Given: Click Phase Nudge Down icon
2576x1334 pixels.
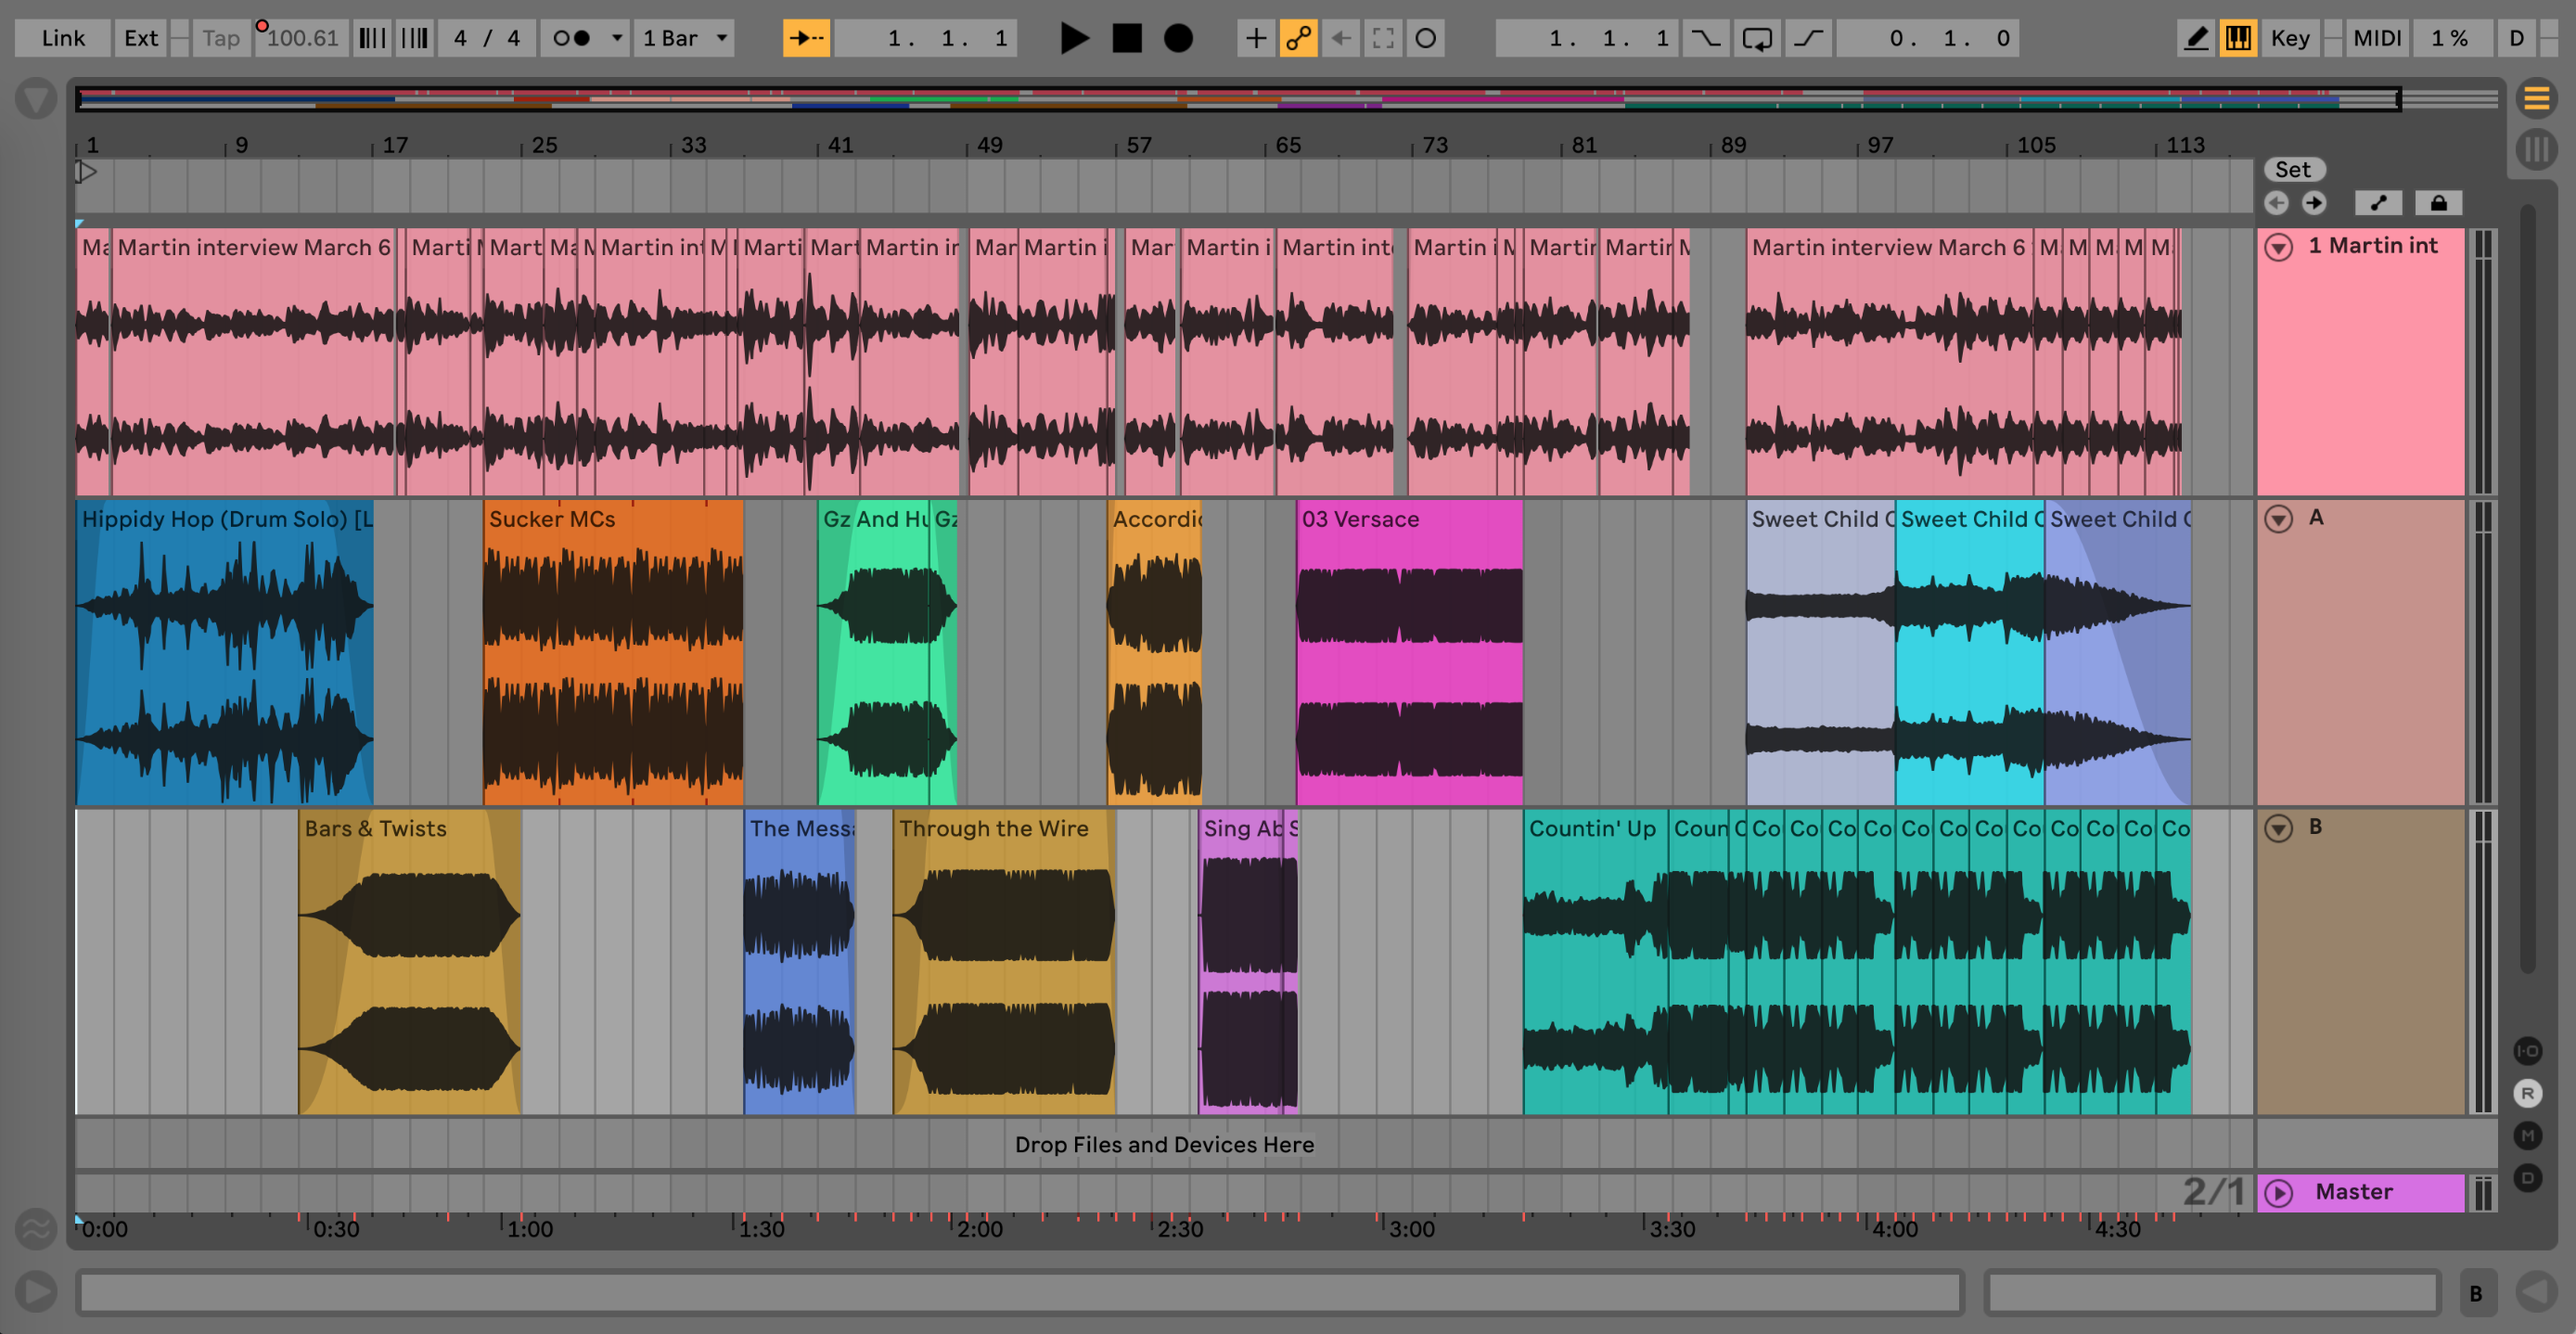Looking at the screenshot, I should point(372,38).
